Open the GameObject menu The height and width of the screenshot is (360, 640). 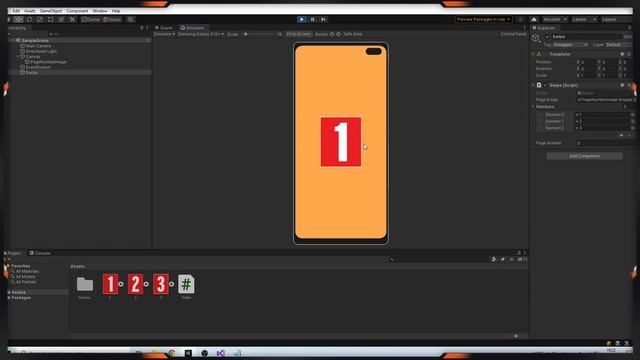click(x=51, y=11)
